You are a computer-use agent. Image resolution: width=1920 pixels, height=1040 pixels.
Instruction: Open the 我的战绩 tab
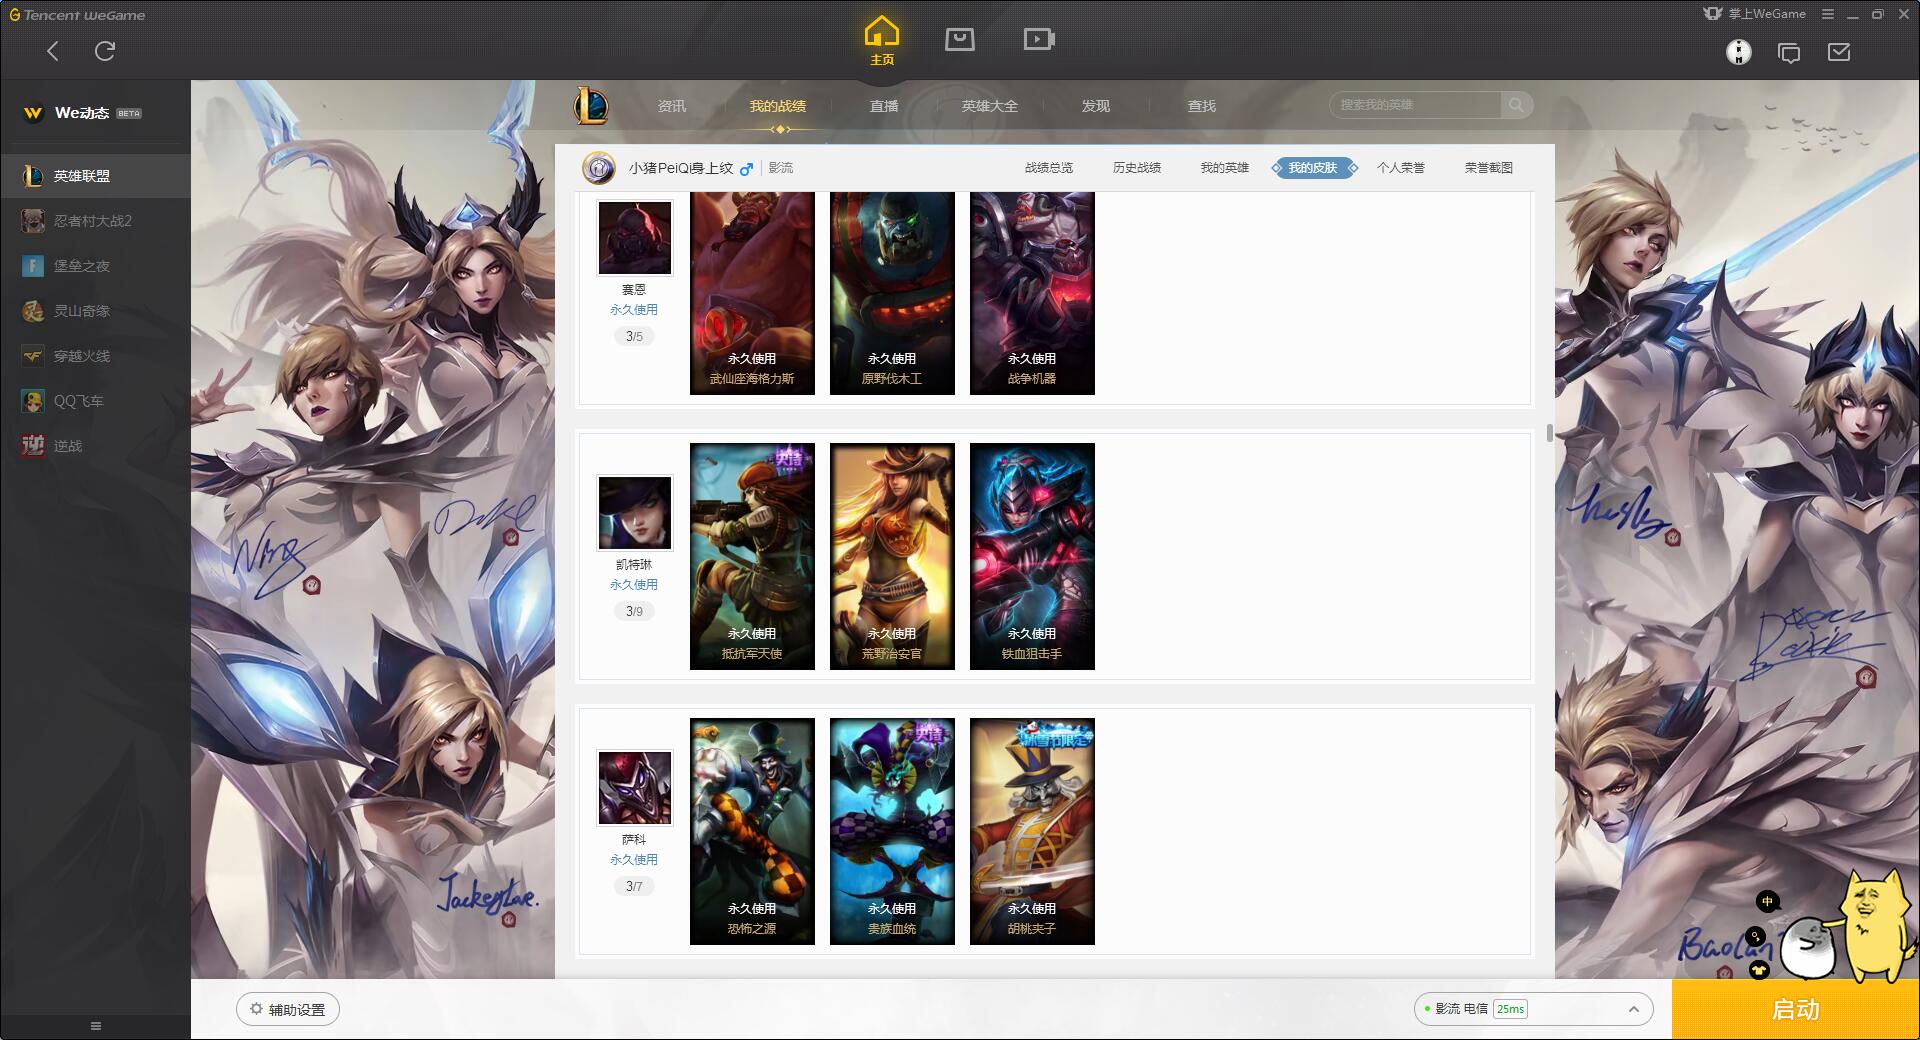(778, 106)
